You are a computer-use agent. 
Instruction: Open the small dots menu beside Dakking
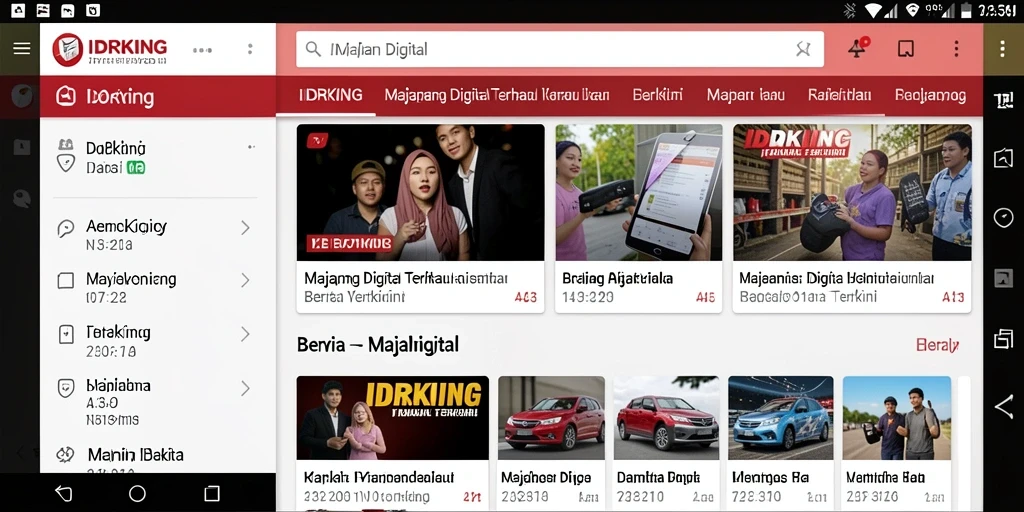pos(251,147)
